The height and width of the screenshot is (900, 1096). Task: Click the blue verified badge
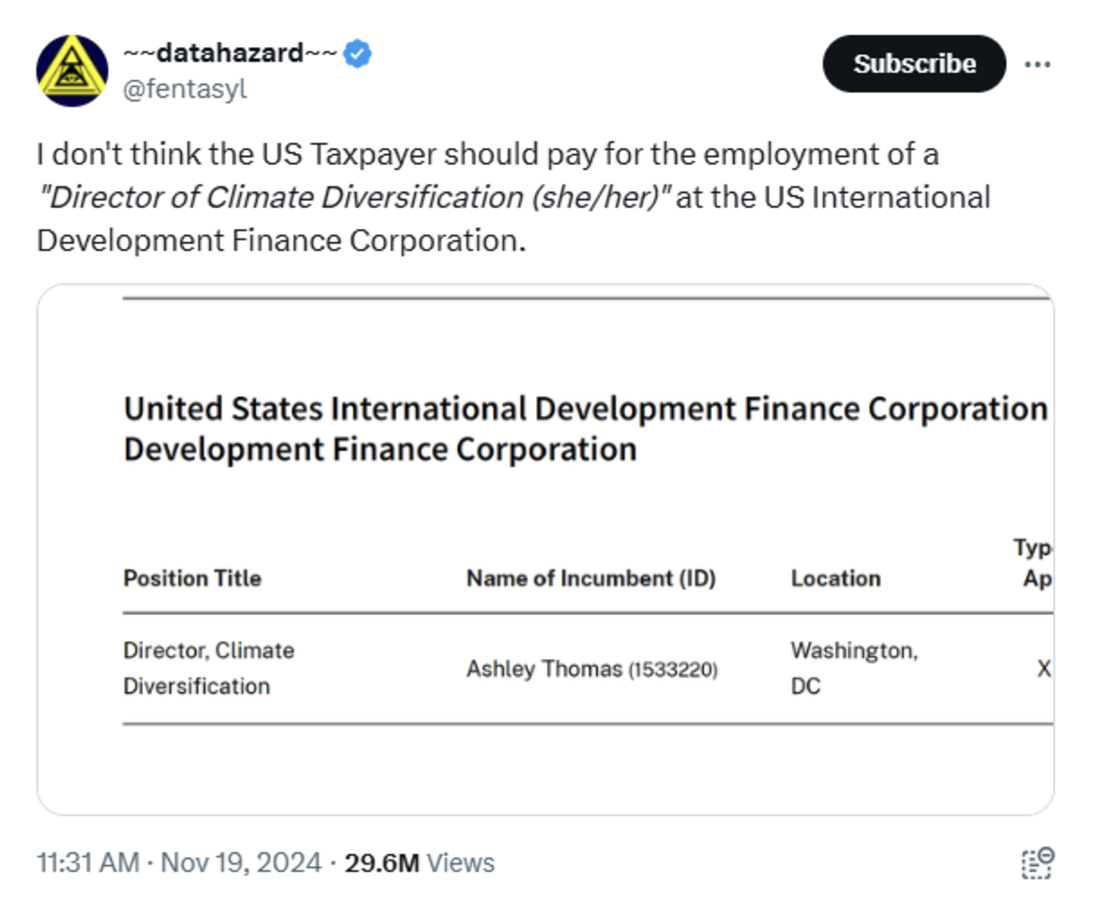click(x=358, y=54)
